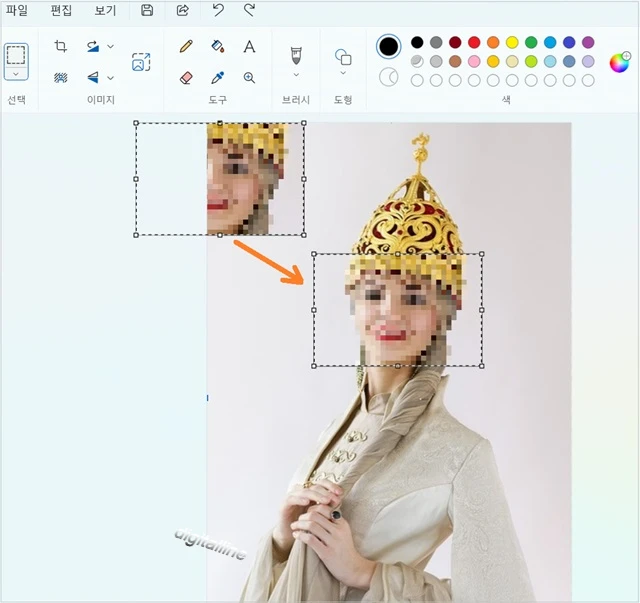Screen dimensions: 640x603
Task: Click the Save floppy disk icon
Action: point(147,10)
